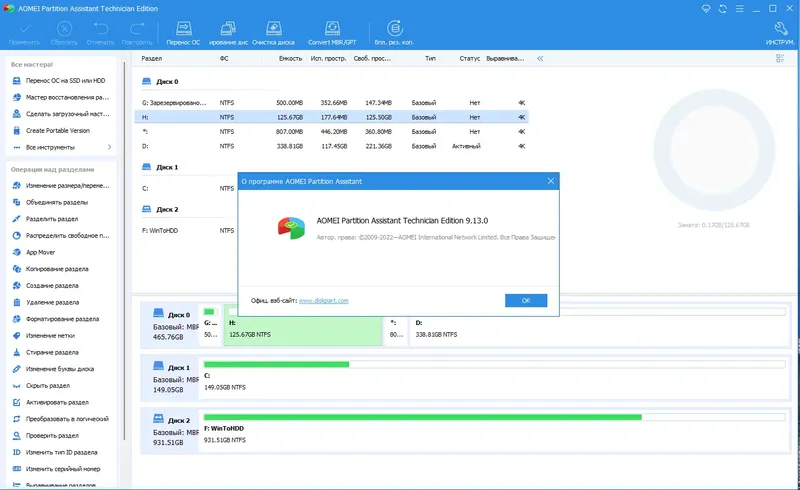Click the left sidebar scrollbar
The width and height of the screenshot is (800, 490).
coord(124,250)
